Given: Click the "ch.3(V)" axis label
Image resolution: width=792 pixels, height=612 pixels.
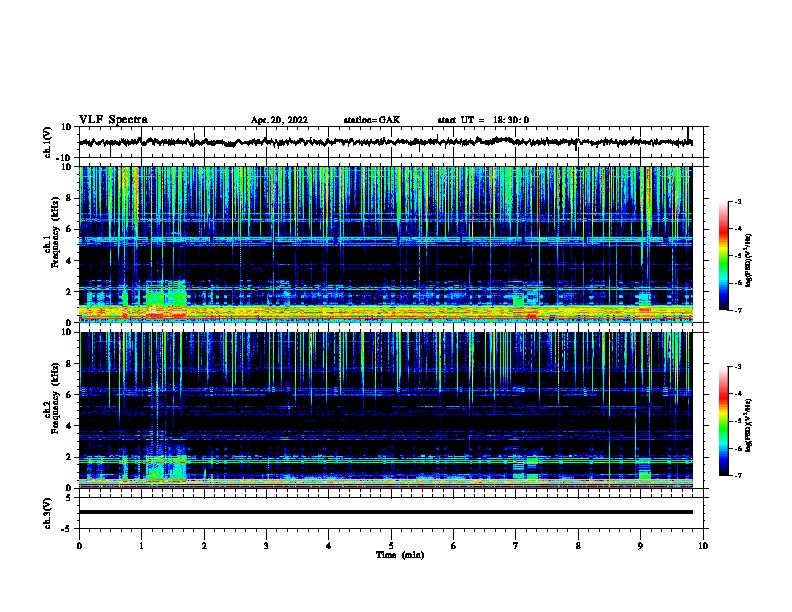Looking at the screenshot, I should pyautogui.click(x=48, y=513).
